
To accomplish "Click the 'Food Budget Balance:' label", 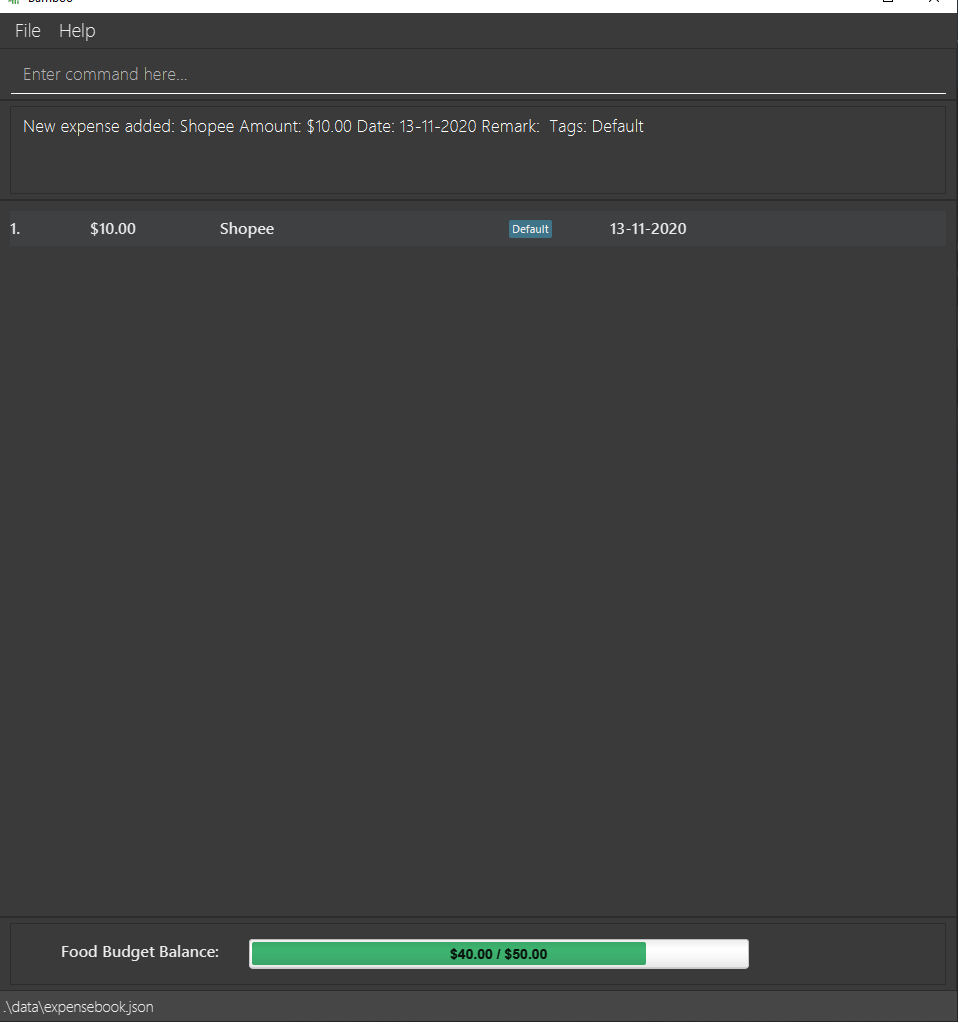I will click(140, 952).
